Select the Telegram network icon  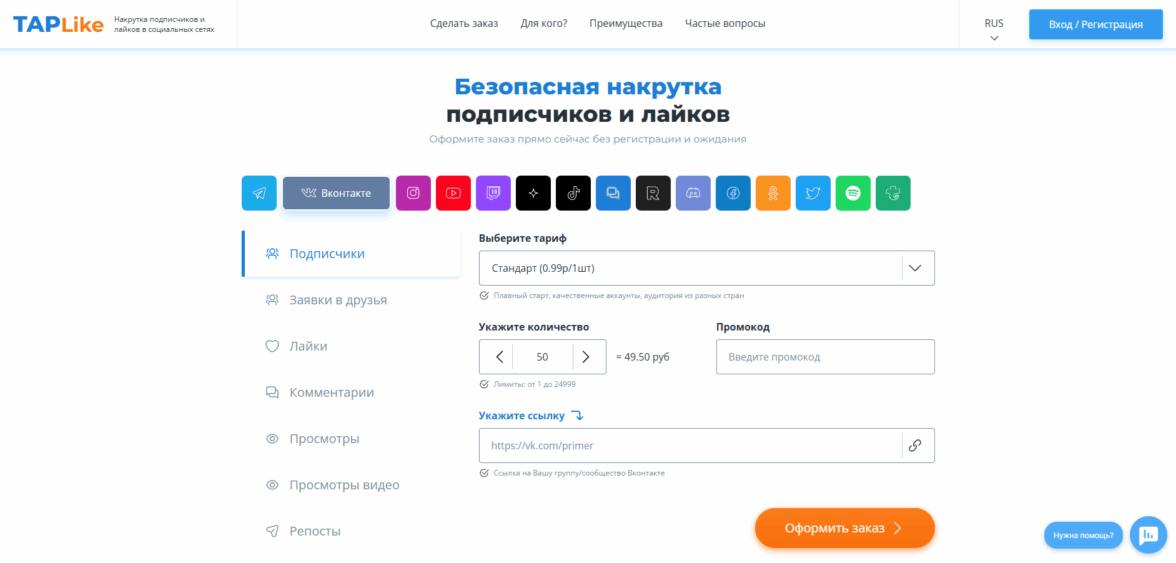coord(259,193)
